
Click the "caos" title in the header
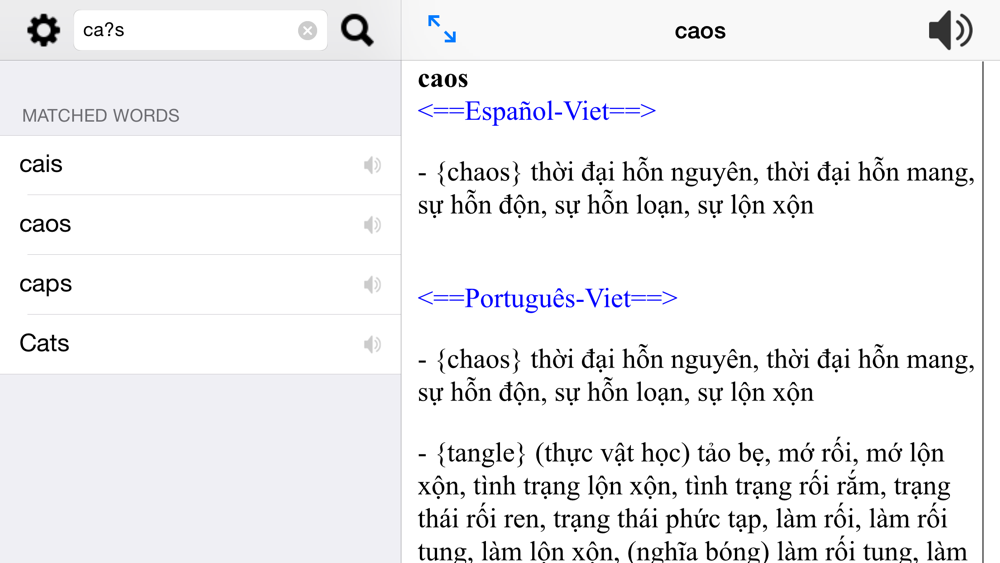(x=700, y=31)
